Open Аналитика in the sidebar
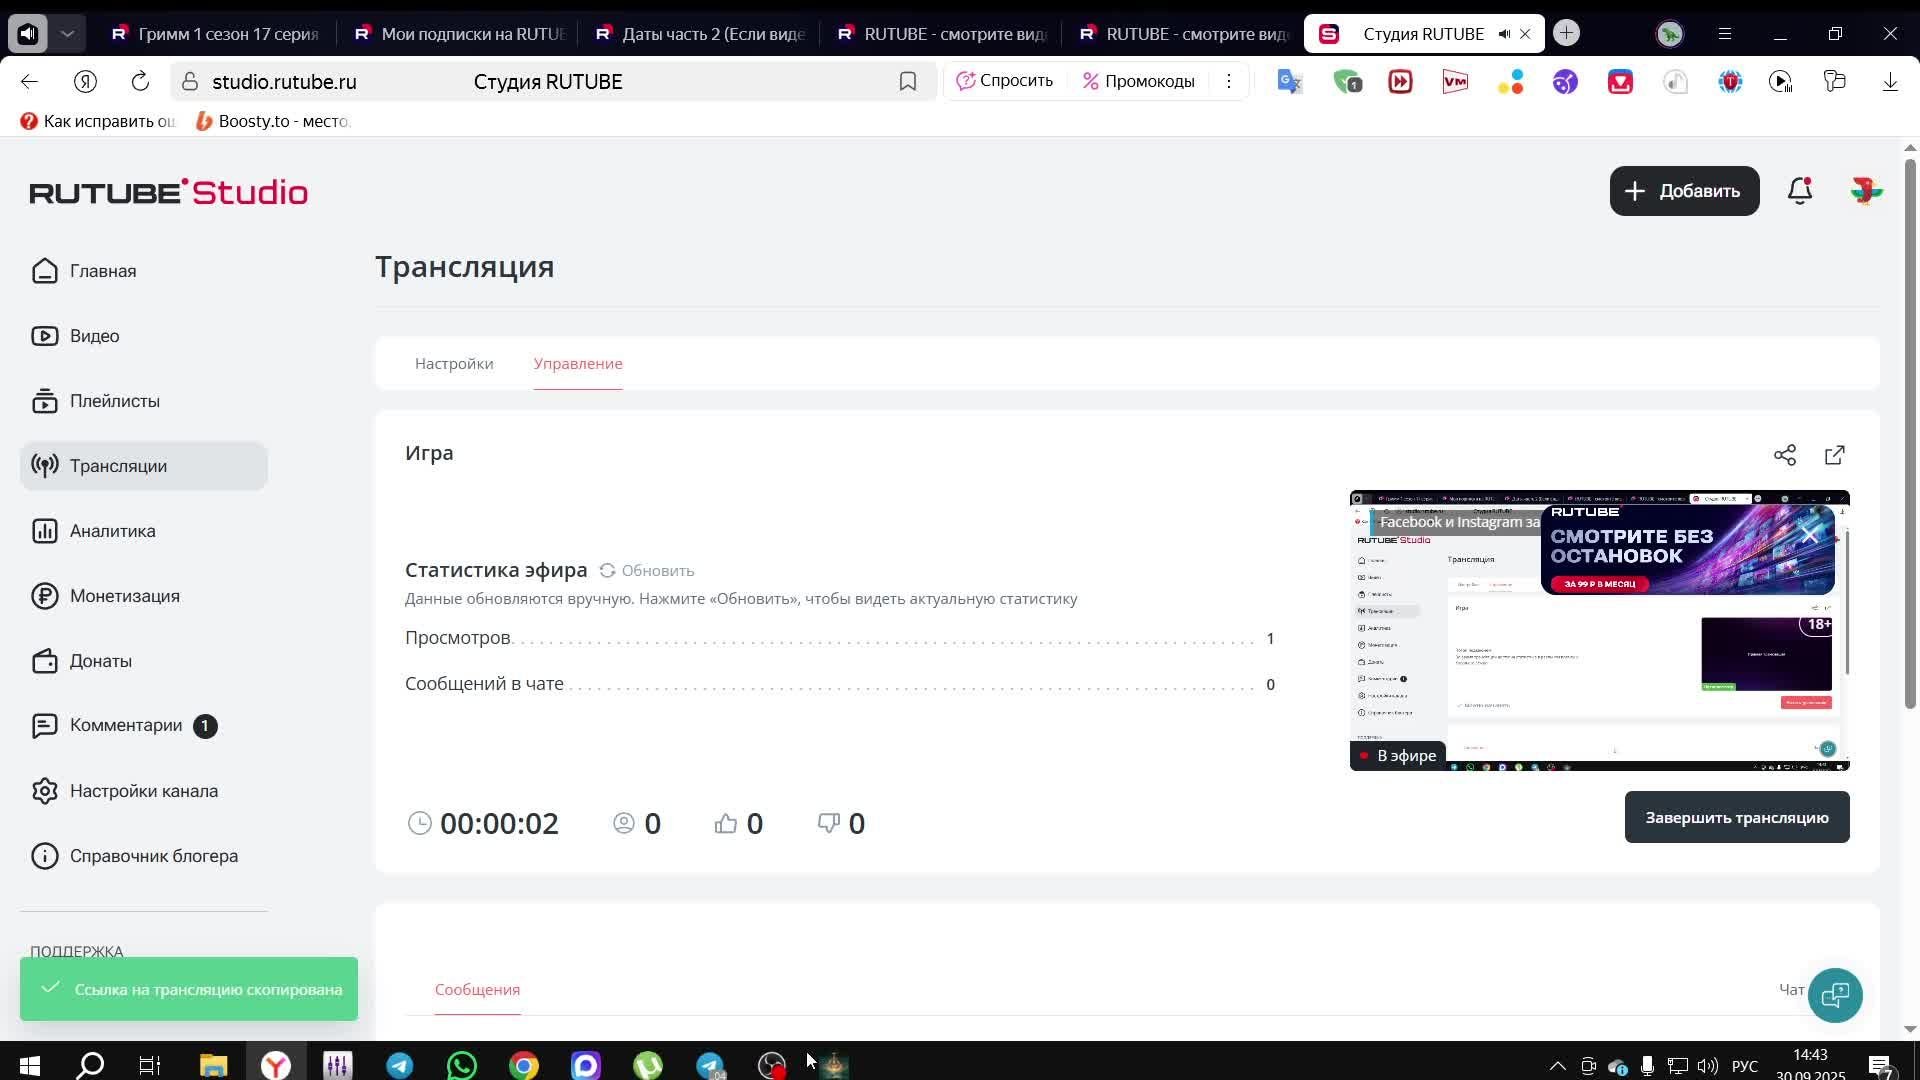Image resolution: width=1920 pixels, height=1080 pixels. click(112, 531)
